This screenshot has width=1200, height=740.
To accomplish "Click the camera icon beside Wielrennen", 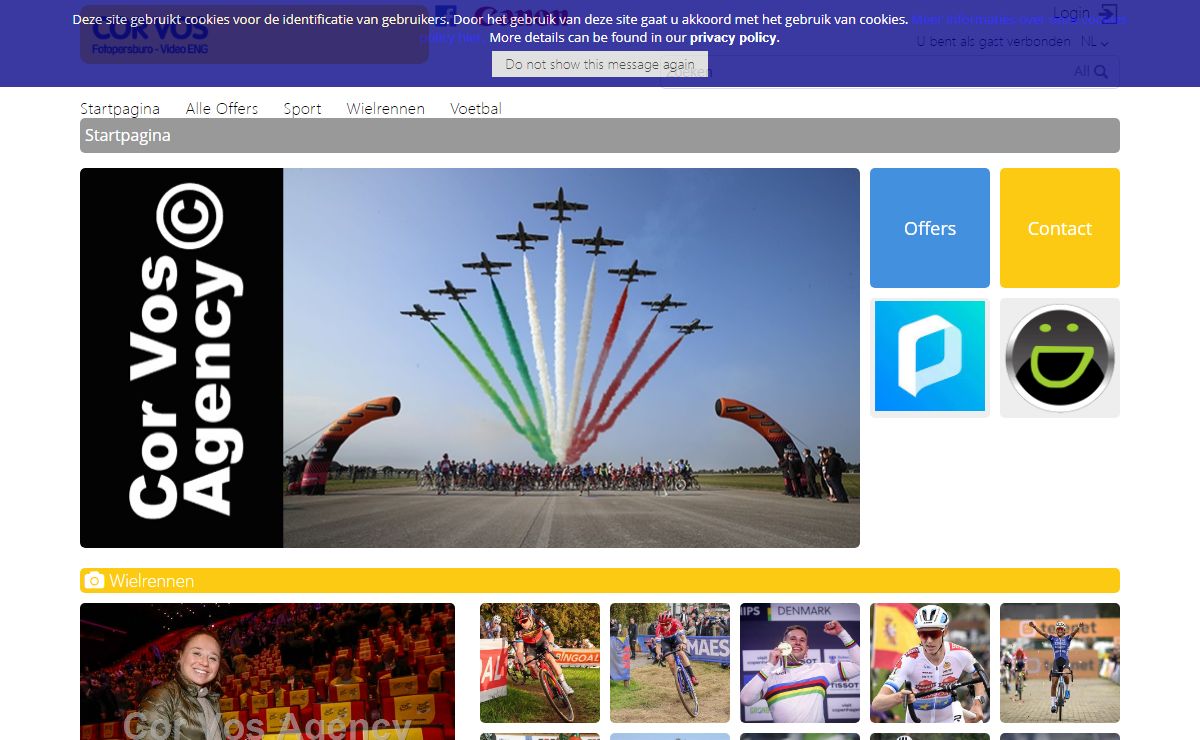I will point(94,580).
